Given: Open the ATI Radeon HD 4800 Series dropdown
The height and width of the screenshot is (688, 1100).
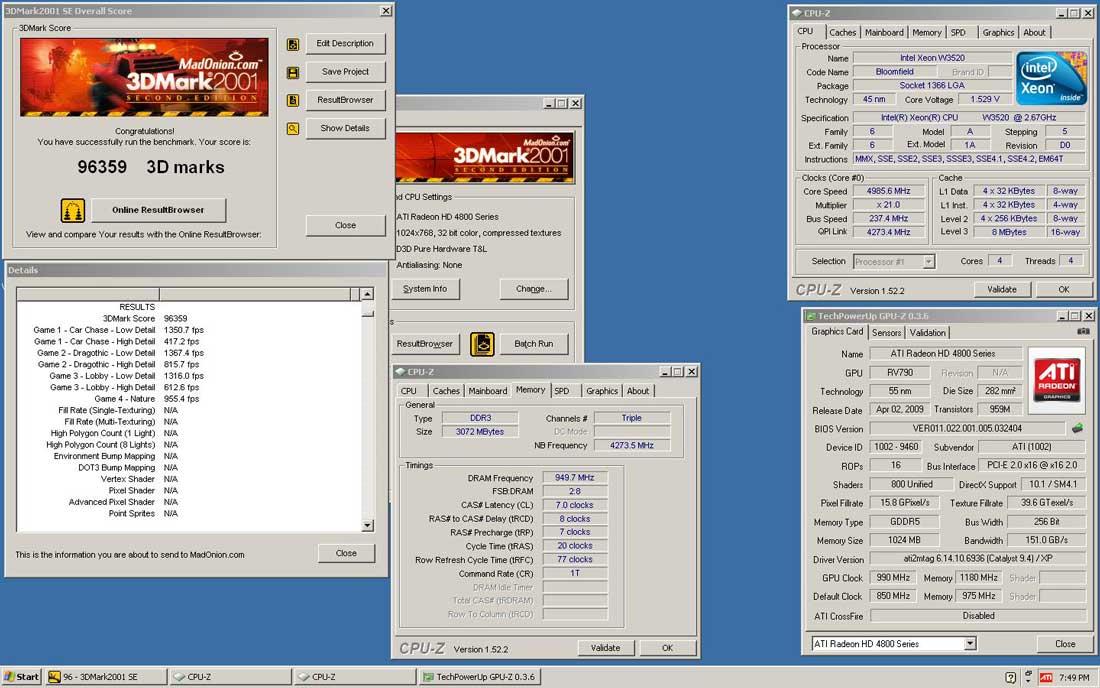Looking at the screenshot, I should tap(970, 644).
